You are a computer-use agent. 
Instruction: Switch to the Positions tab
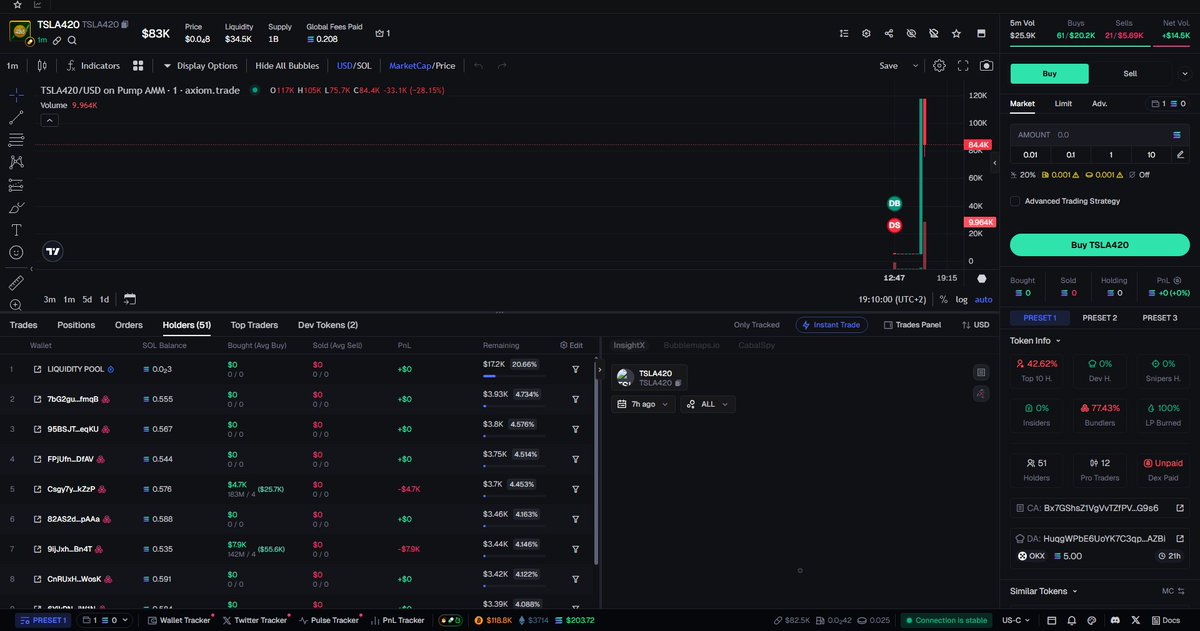click(x=76, y=325)
